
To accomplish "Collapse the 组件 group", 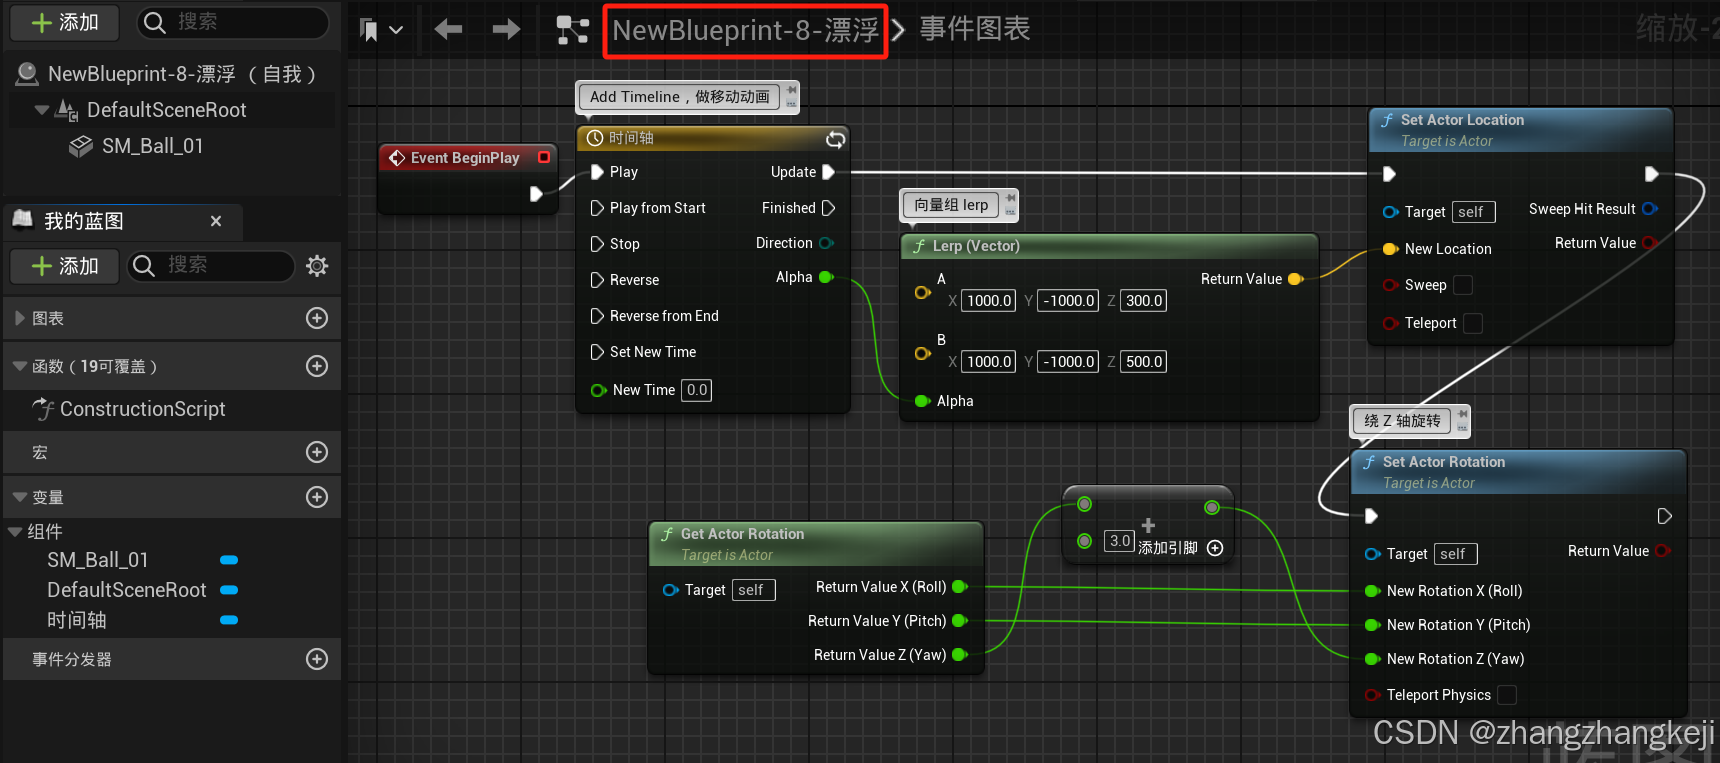I will click(15, 532).
